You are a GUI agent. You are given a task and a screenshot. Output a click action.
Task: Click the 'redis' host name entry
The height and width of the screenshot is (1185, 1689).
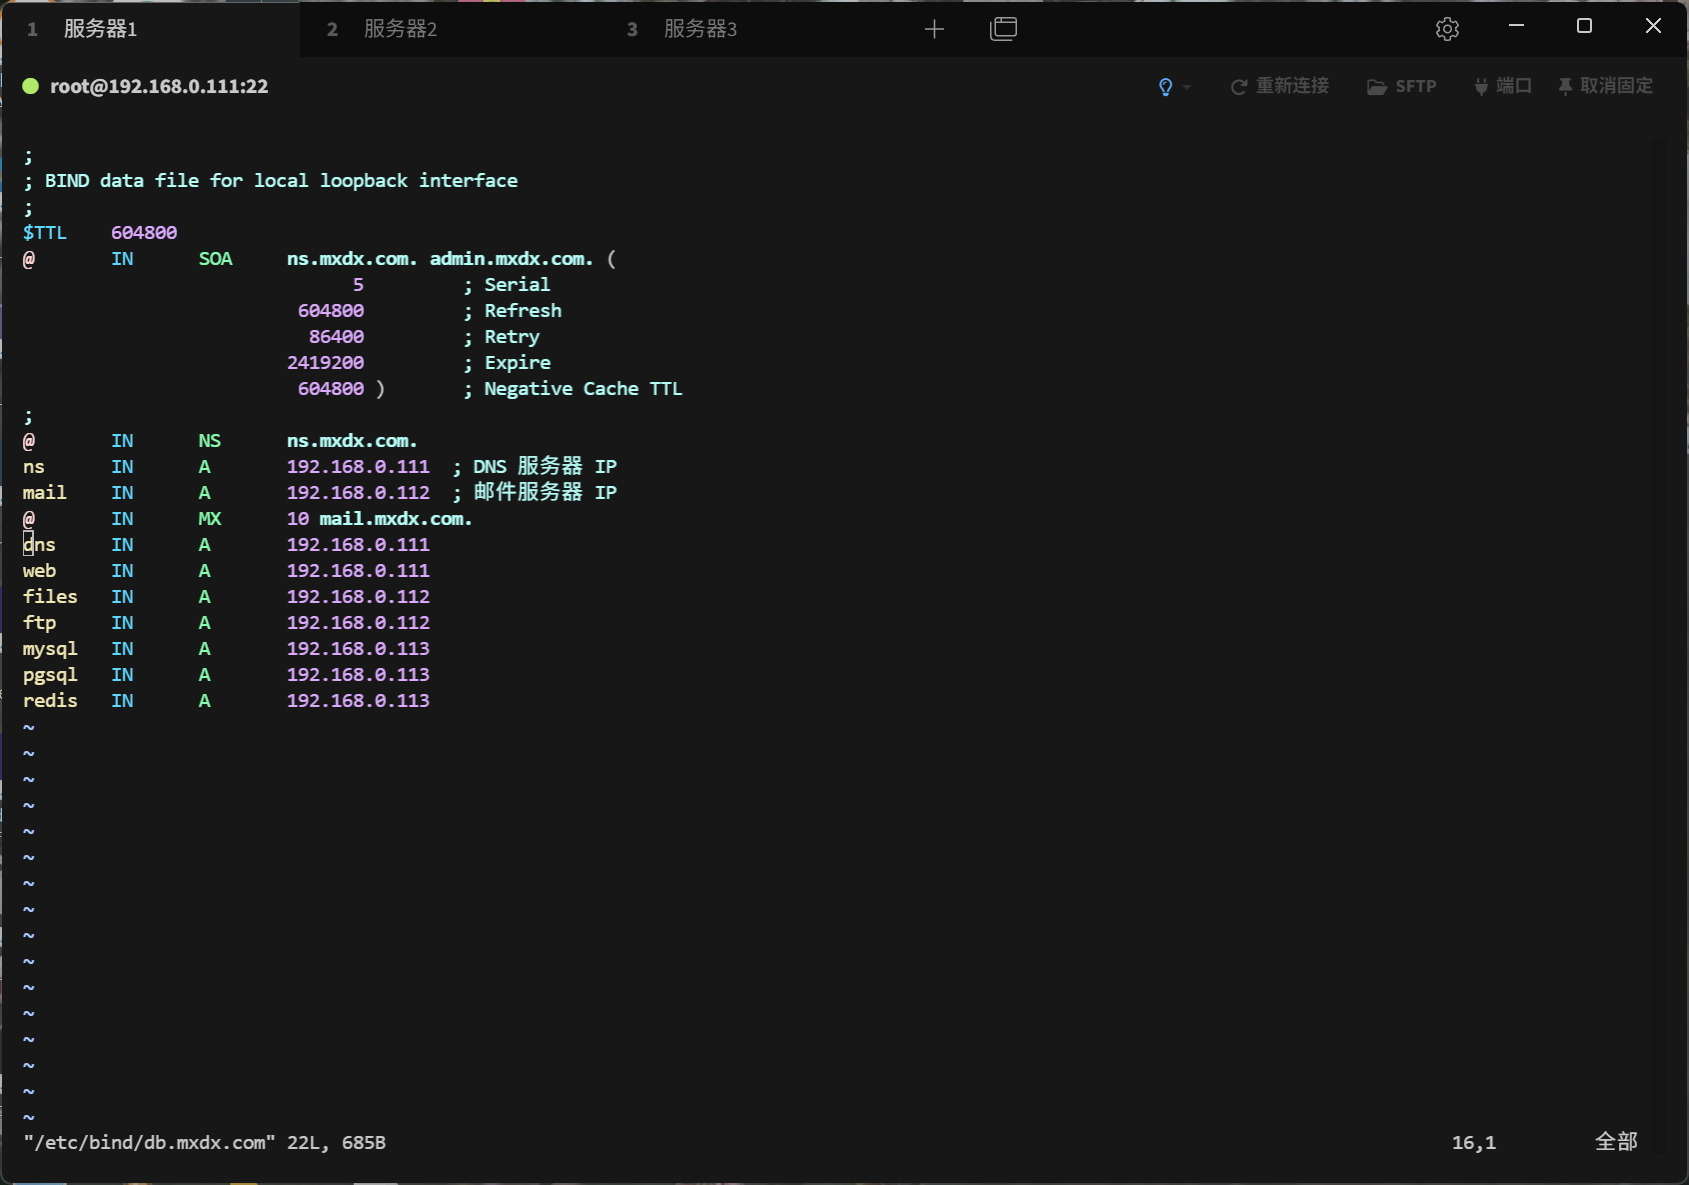[x=50, y=700]
